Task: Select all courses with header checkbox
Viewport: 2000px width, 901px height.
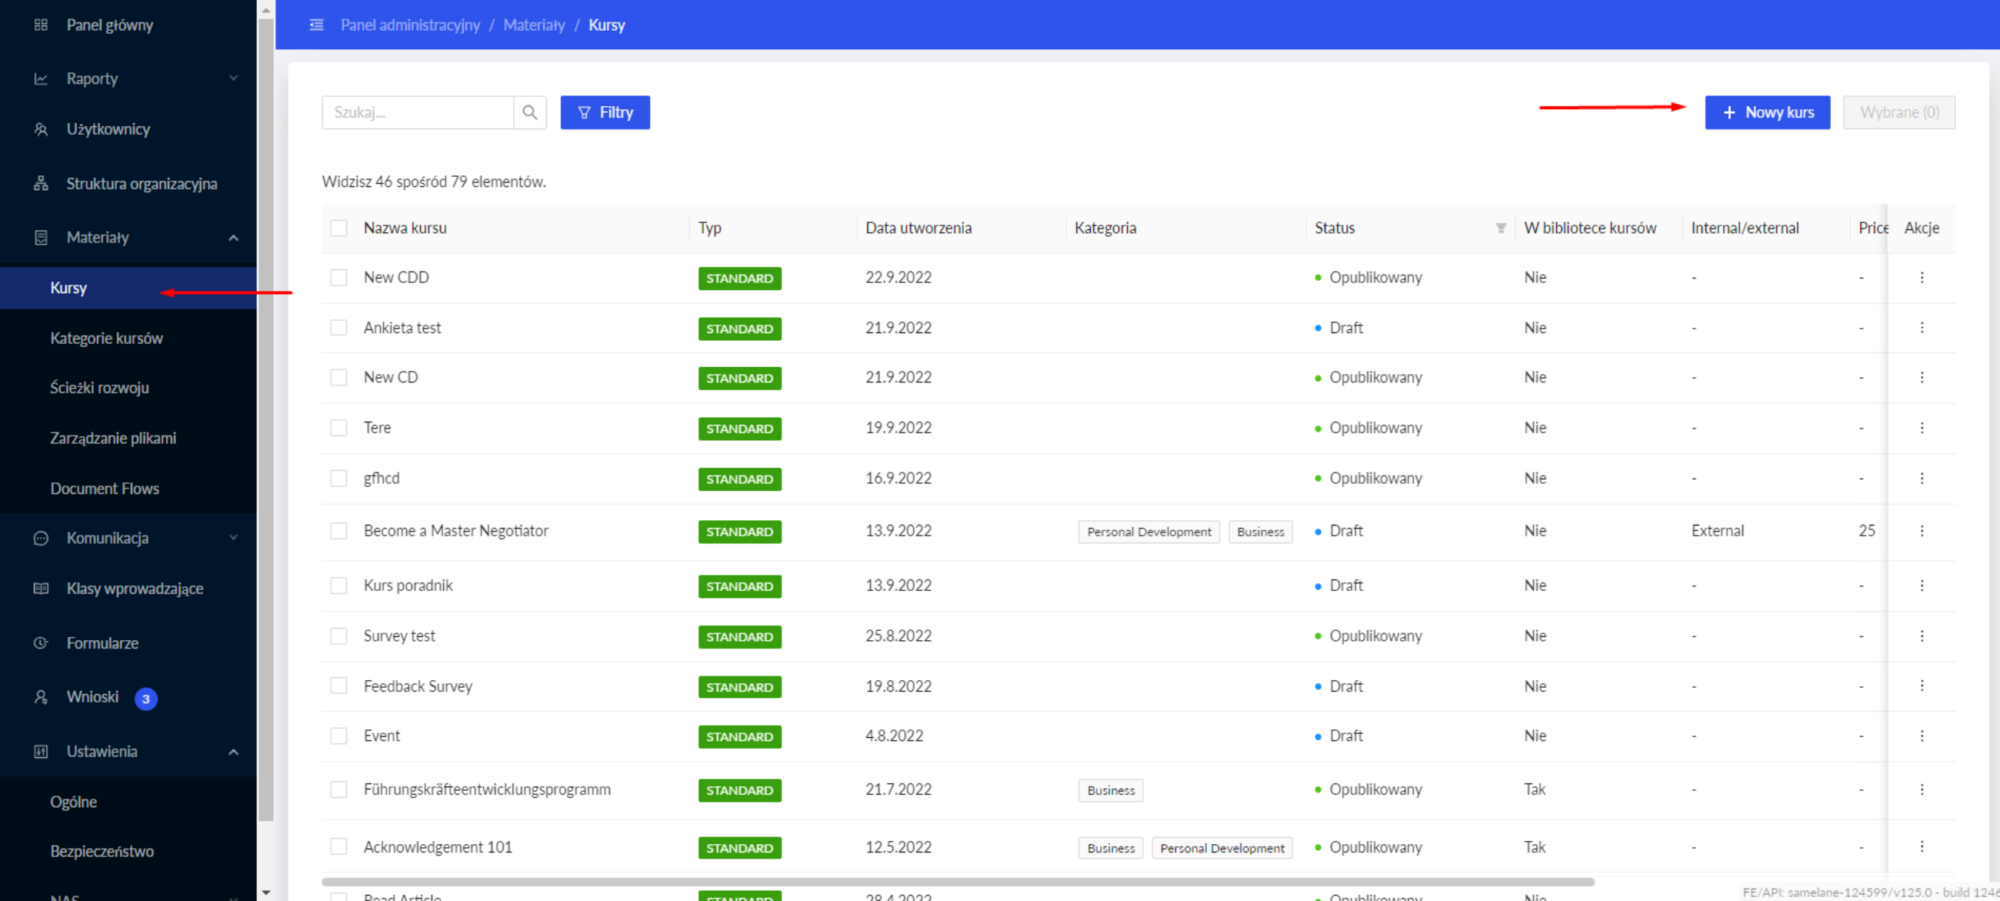Action: point(339,228)
